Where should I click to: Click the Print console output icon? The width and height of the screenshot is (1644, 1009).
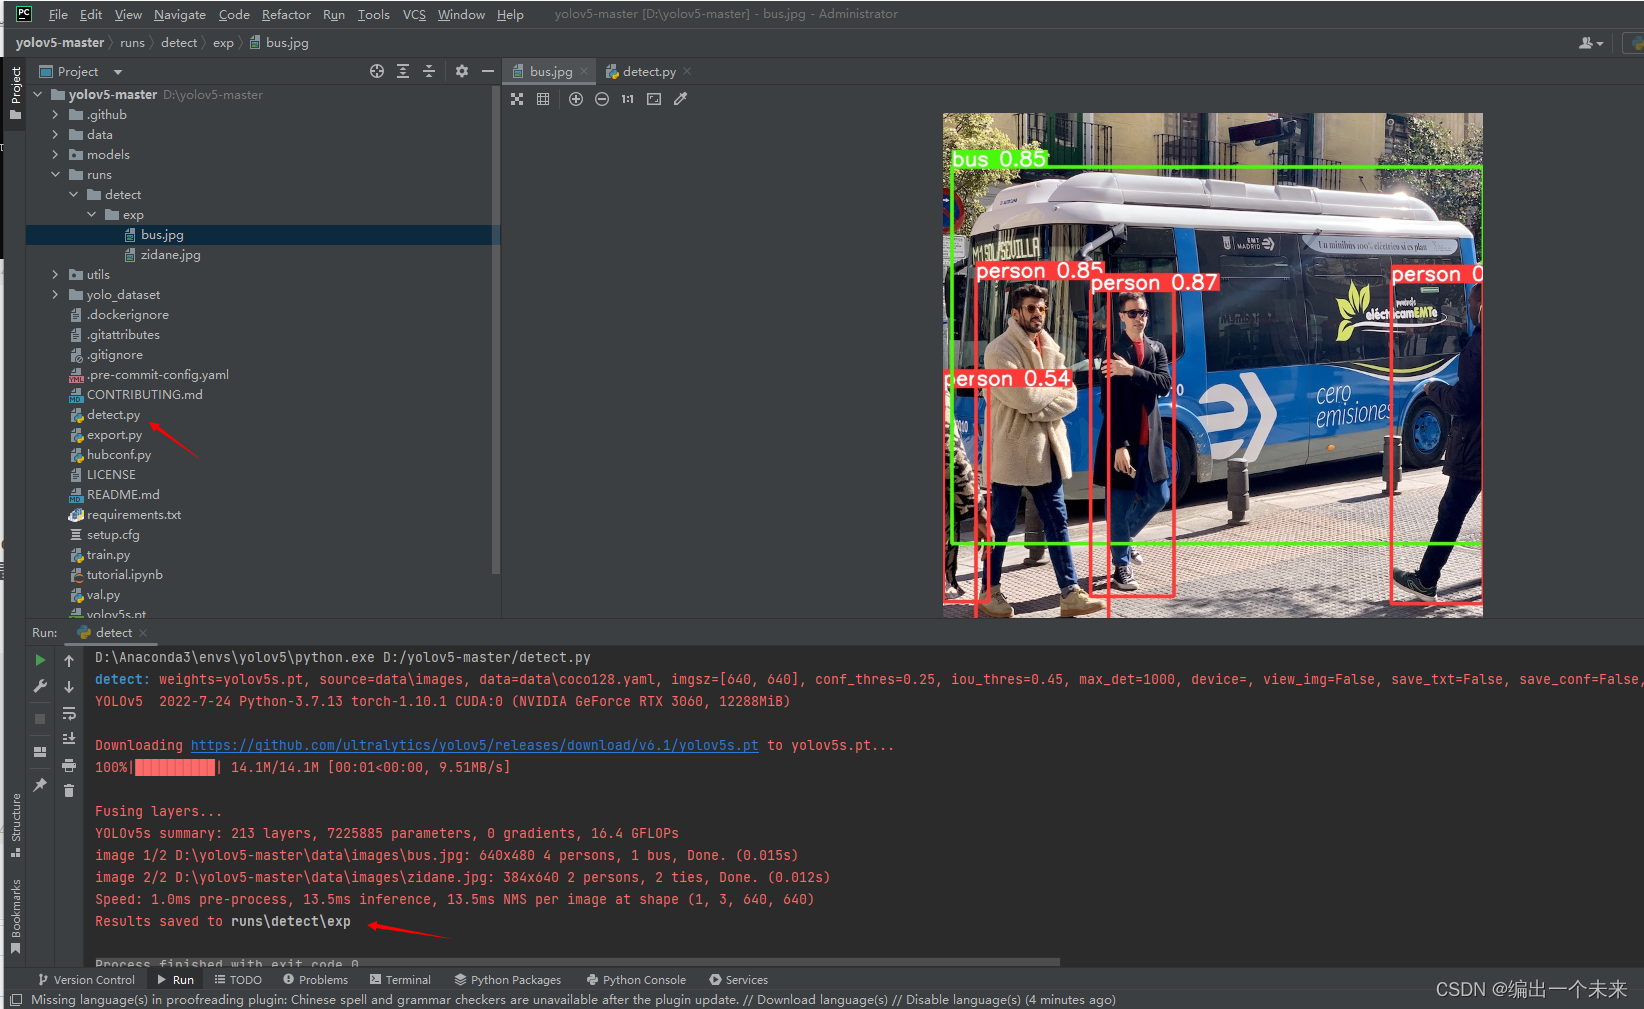tap(69, 765)
